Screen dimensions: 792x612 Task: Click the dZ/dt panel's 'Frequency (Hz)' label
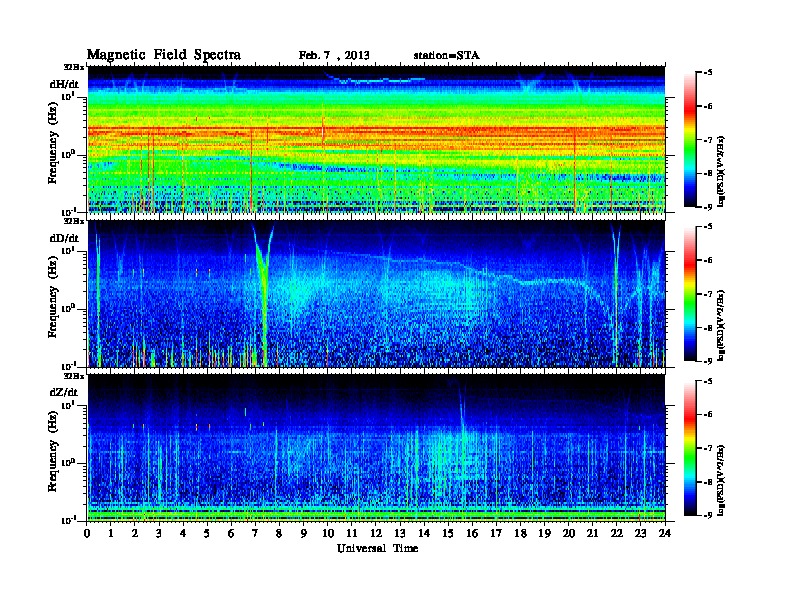53,451
